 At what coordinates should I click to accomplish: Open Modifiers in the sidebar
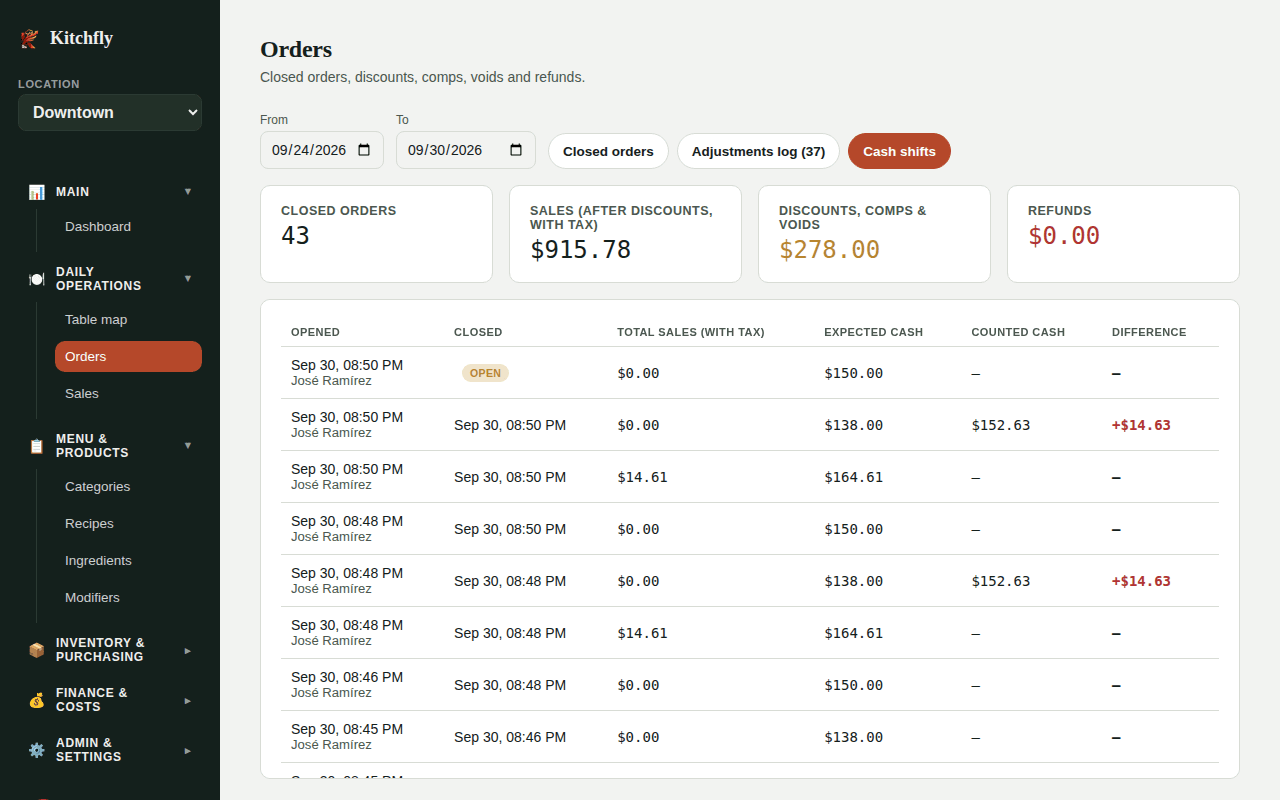point(128,598)
